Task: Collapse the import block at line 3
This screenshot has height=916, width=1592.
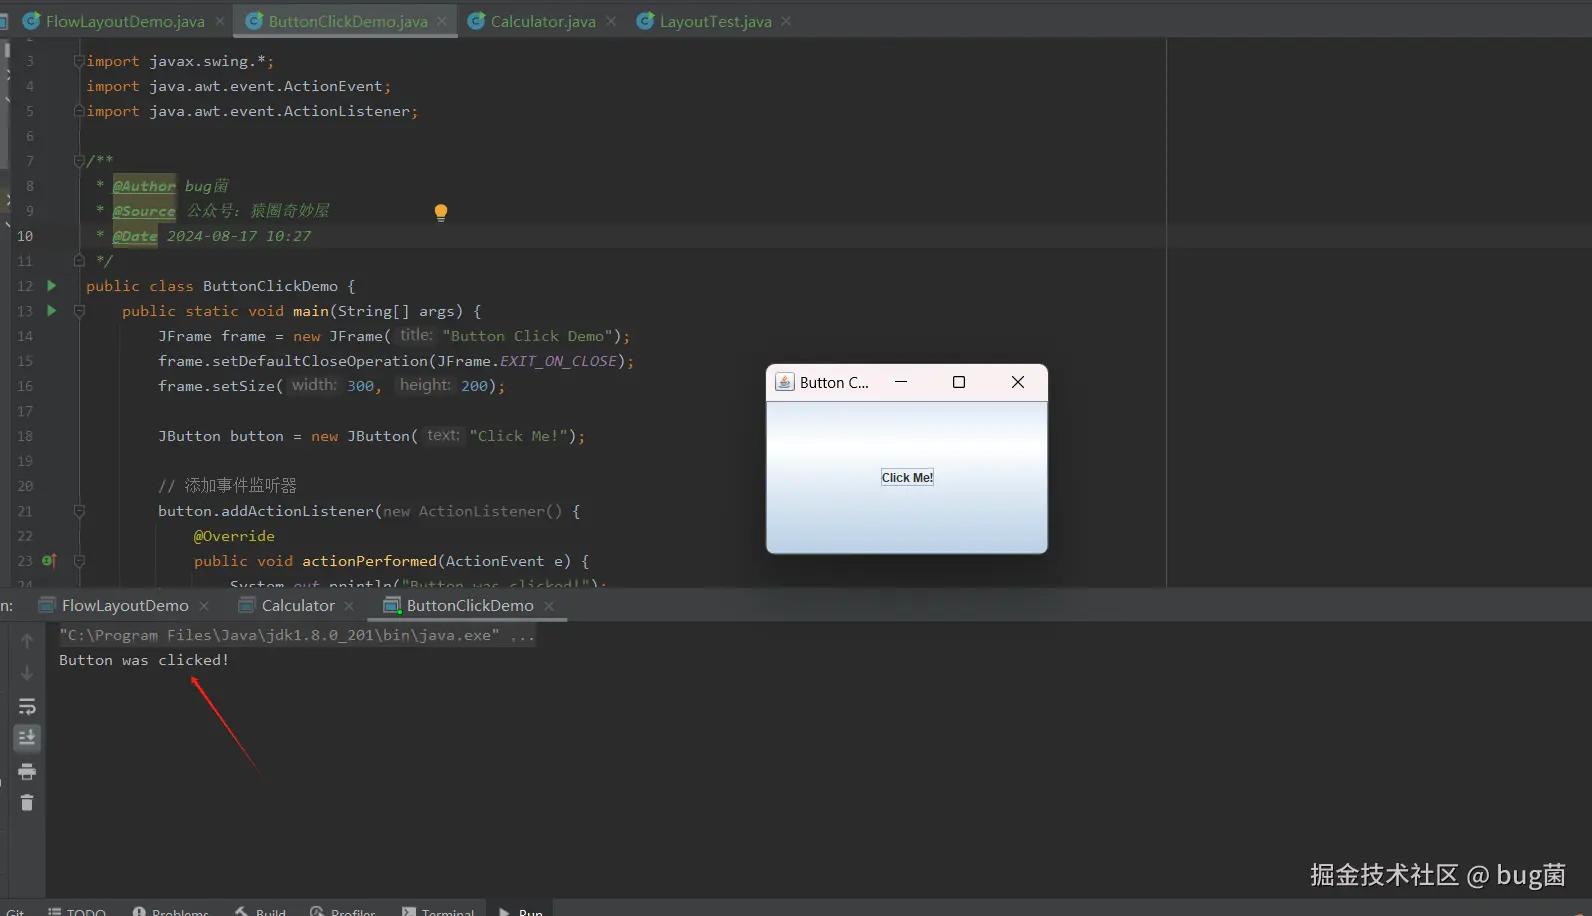Action: click(x=79, y=61)
